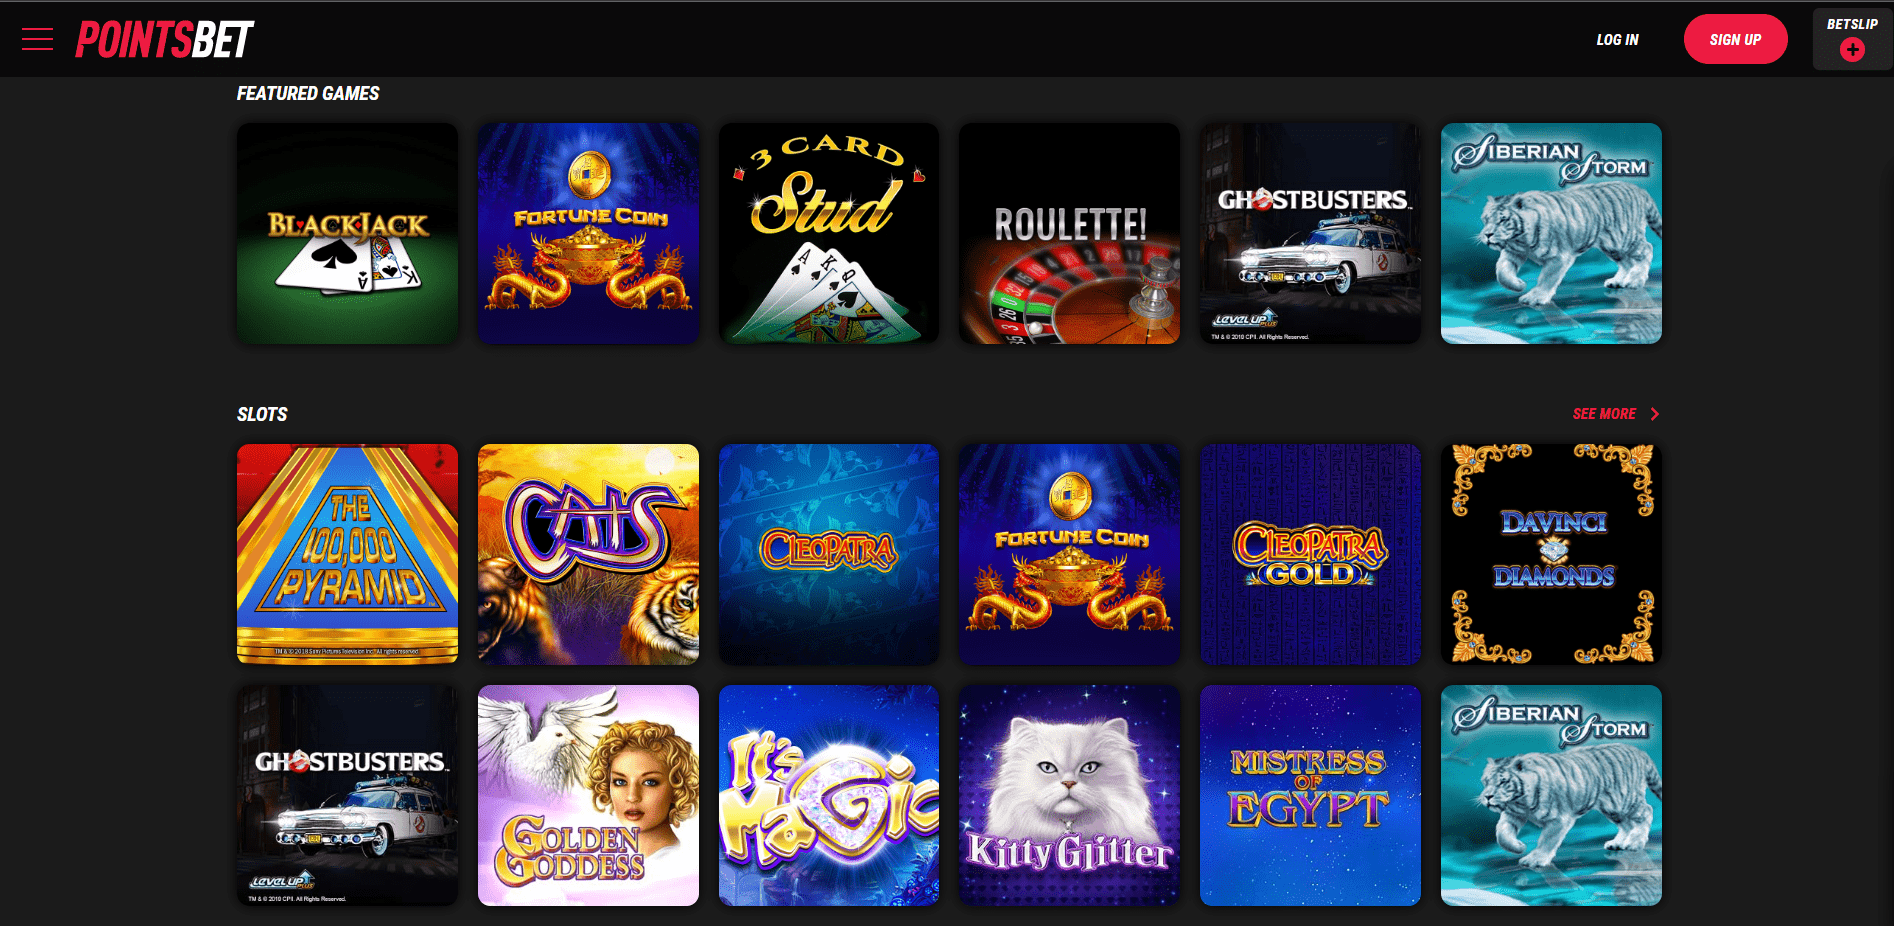Click the Sign Up button
Image resolution: width=1894 pixels, height=926 pixels.
1735,40
